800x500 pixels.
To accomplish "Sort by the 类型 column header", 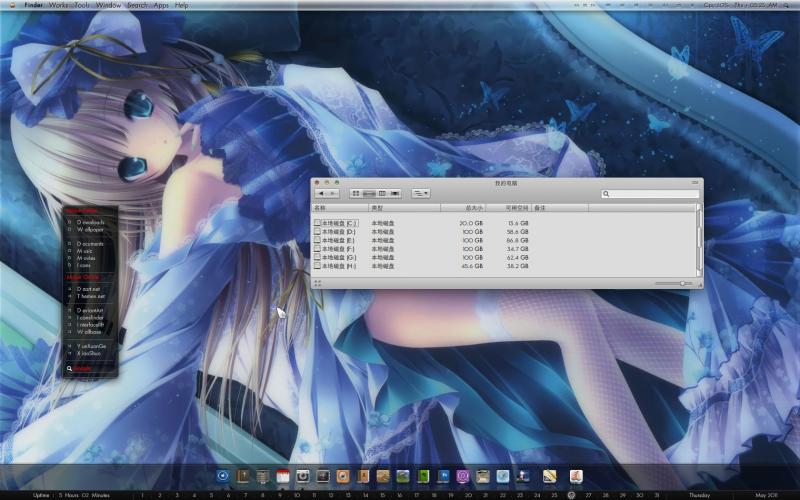I will pos(405,208).
